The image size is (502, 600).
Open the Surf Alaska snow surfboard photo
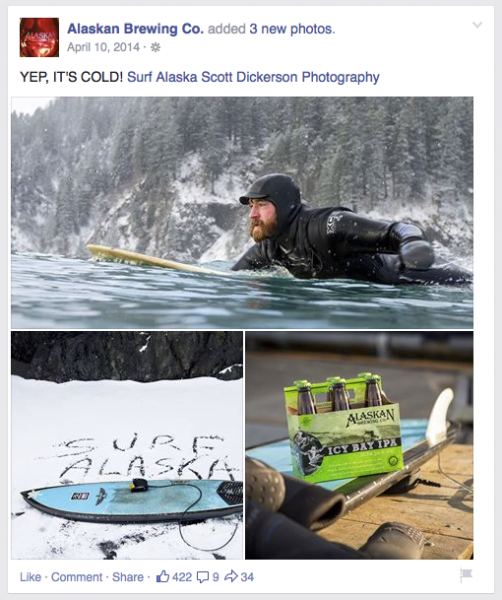tap(127, 445)
